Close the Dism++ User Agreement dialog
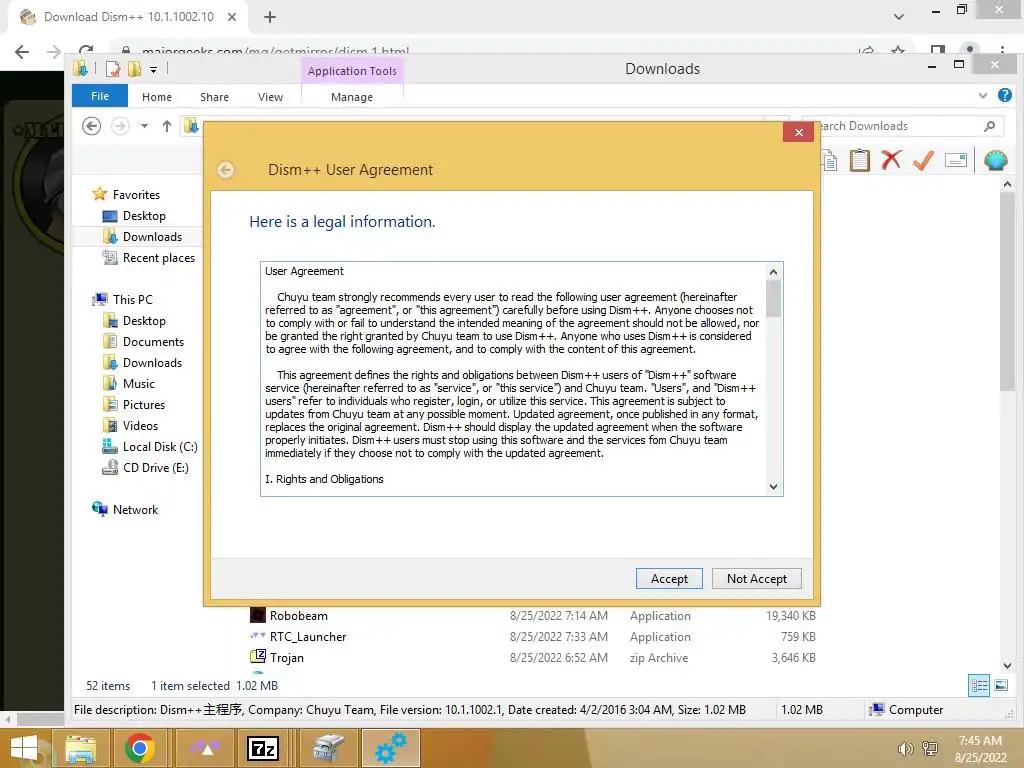This screenshot has width=1024, height=768. pyautogui.click(x=798, y=133)
